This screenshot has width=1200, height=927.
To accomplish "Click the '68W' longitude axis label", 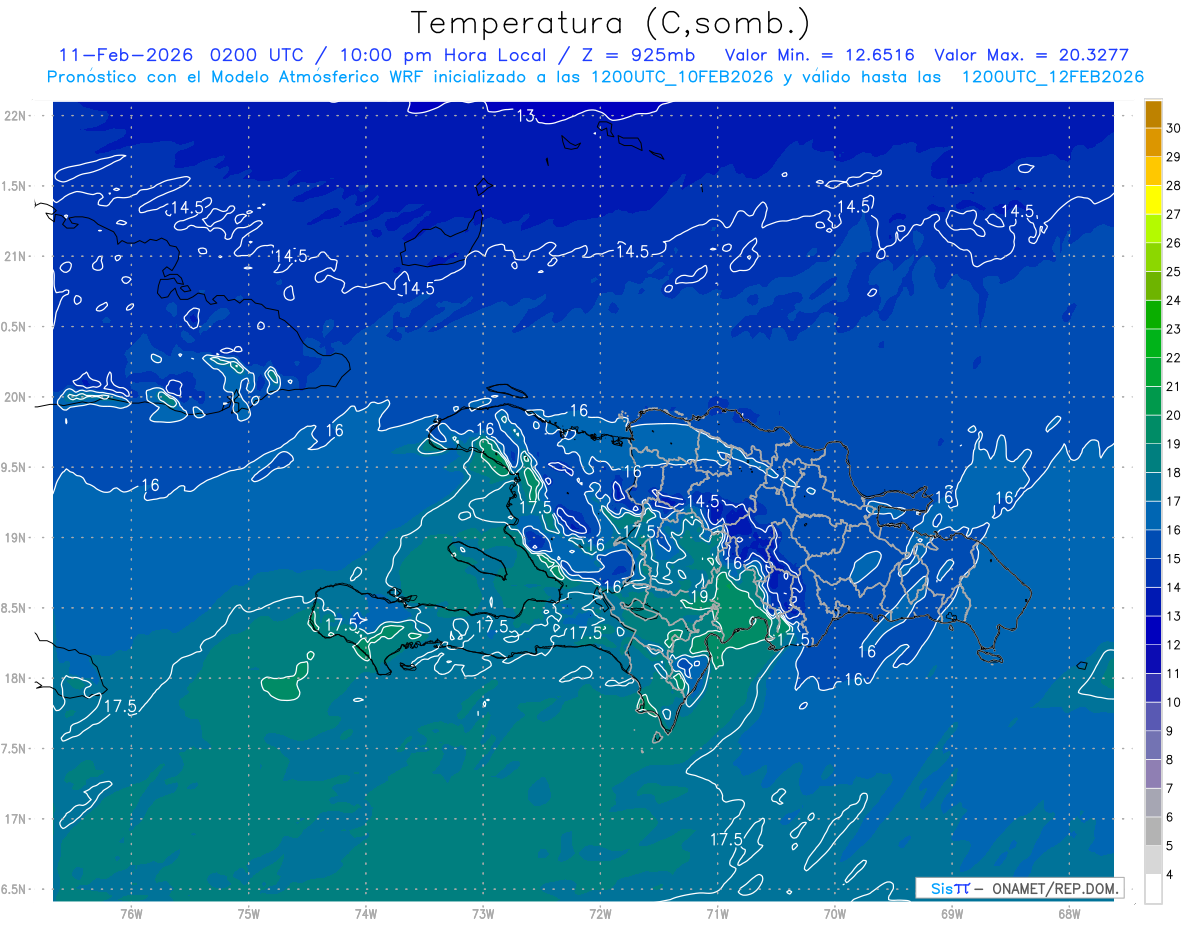I will (x=1069, y=913).
